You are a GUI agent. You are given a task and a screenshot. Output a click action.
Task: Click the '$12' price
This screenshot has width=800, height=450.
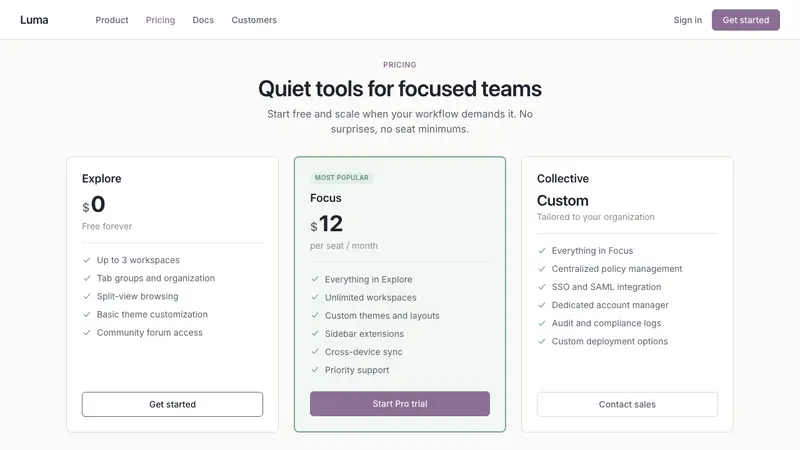point(327,224)
